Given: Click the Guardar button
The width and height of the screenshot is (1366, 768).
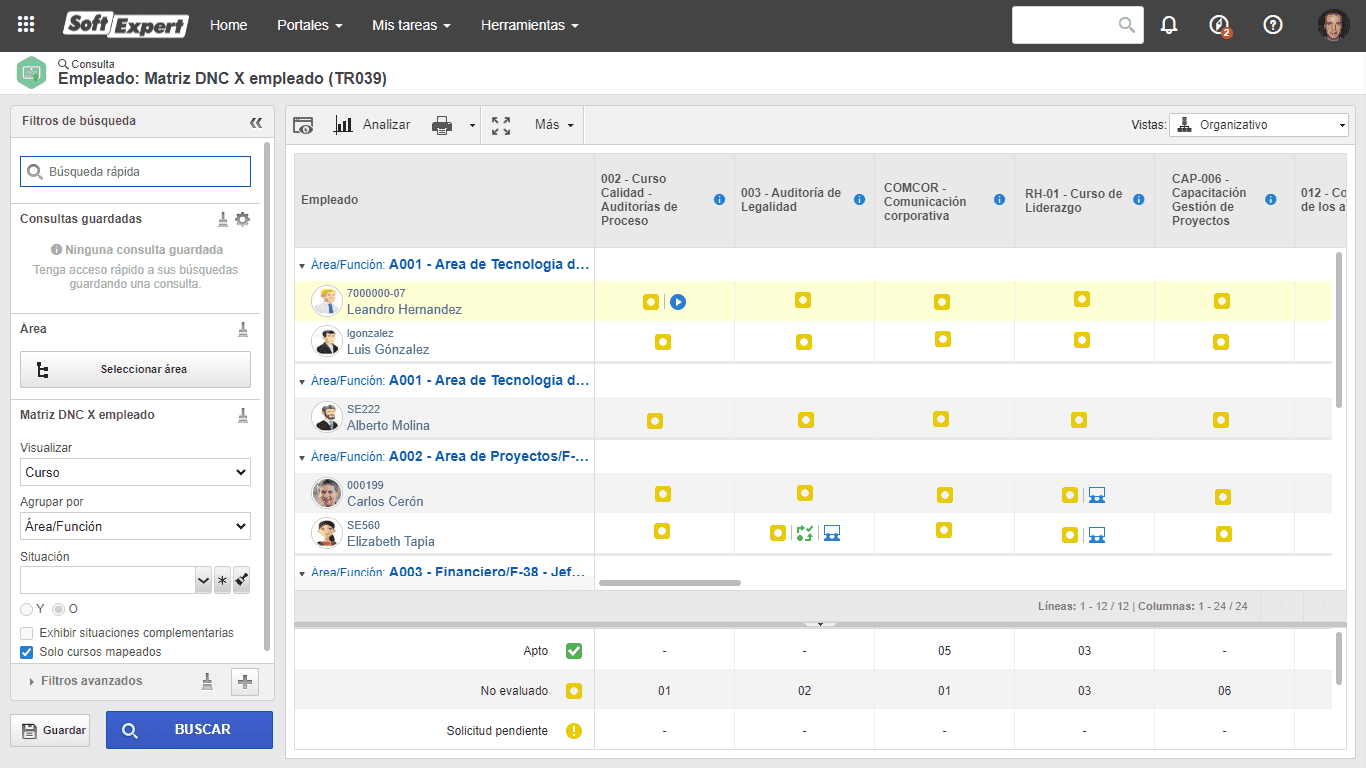Looking at the screenshot, I should coord(50,730).
